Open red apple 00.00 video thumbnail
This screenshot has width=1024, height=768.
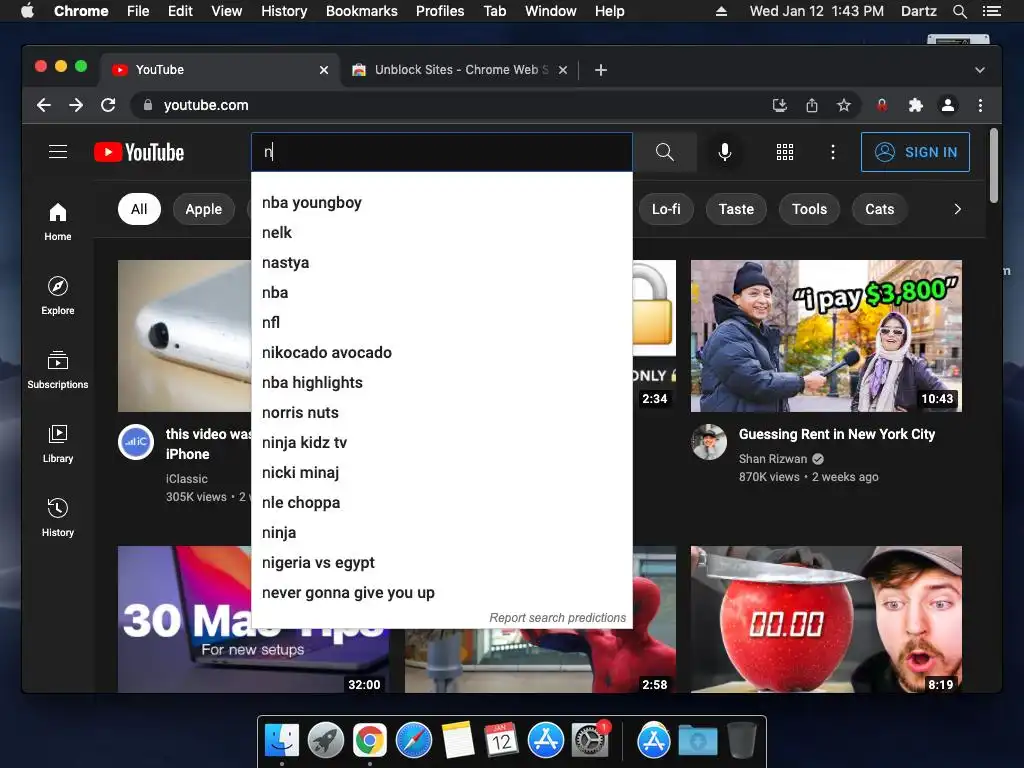[826, 620]
